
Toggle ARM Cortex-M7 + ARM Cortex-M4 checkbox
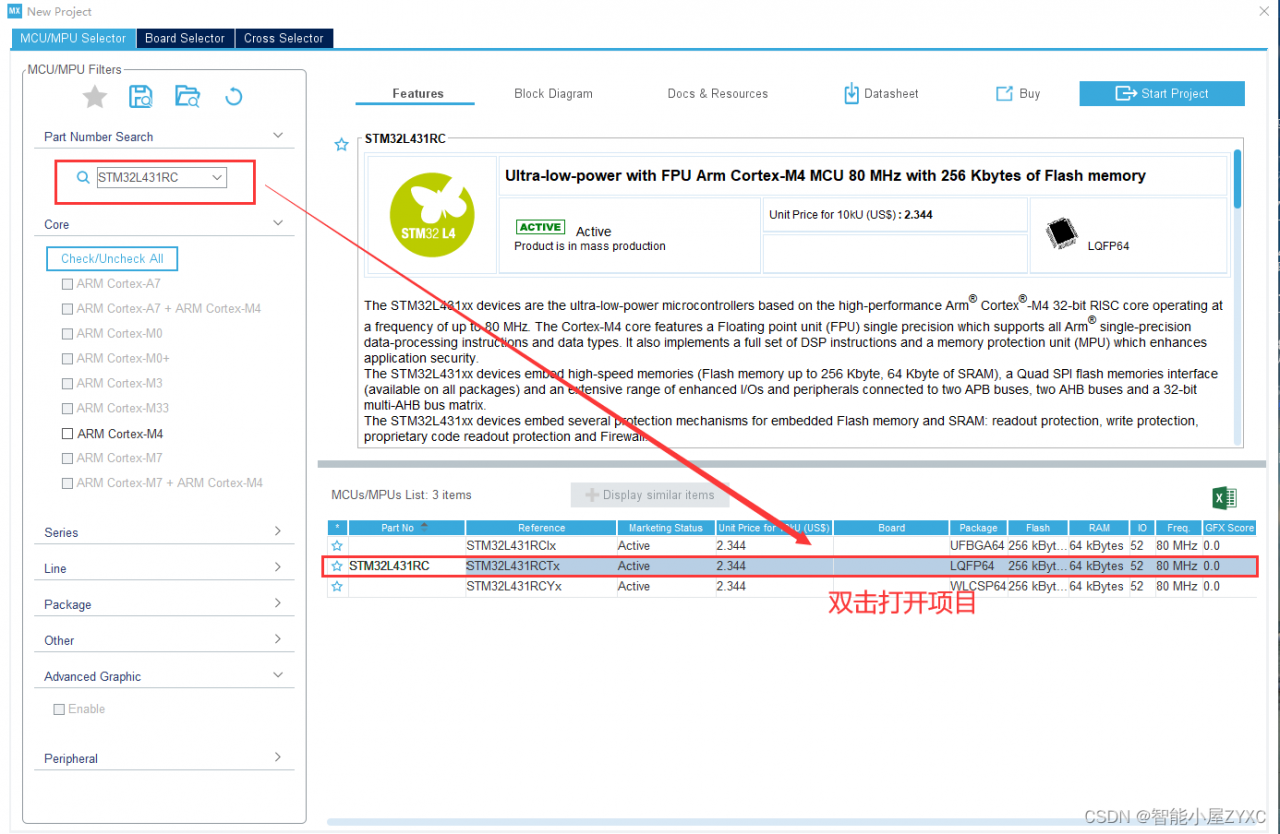pos(67,483)
